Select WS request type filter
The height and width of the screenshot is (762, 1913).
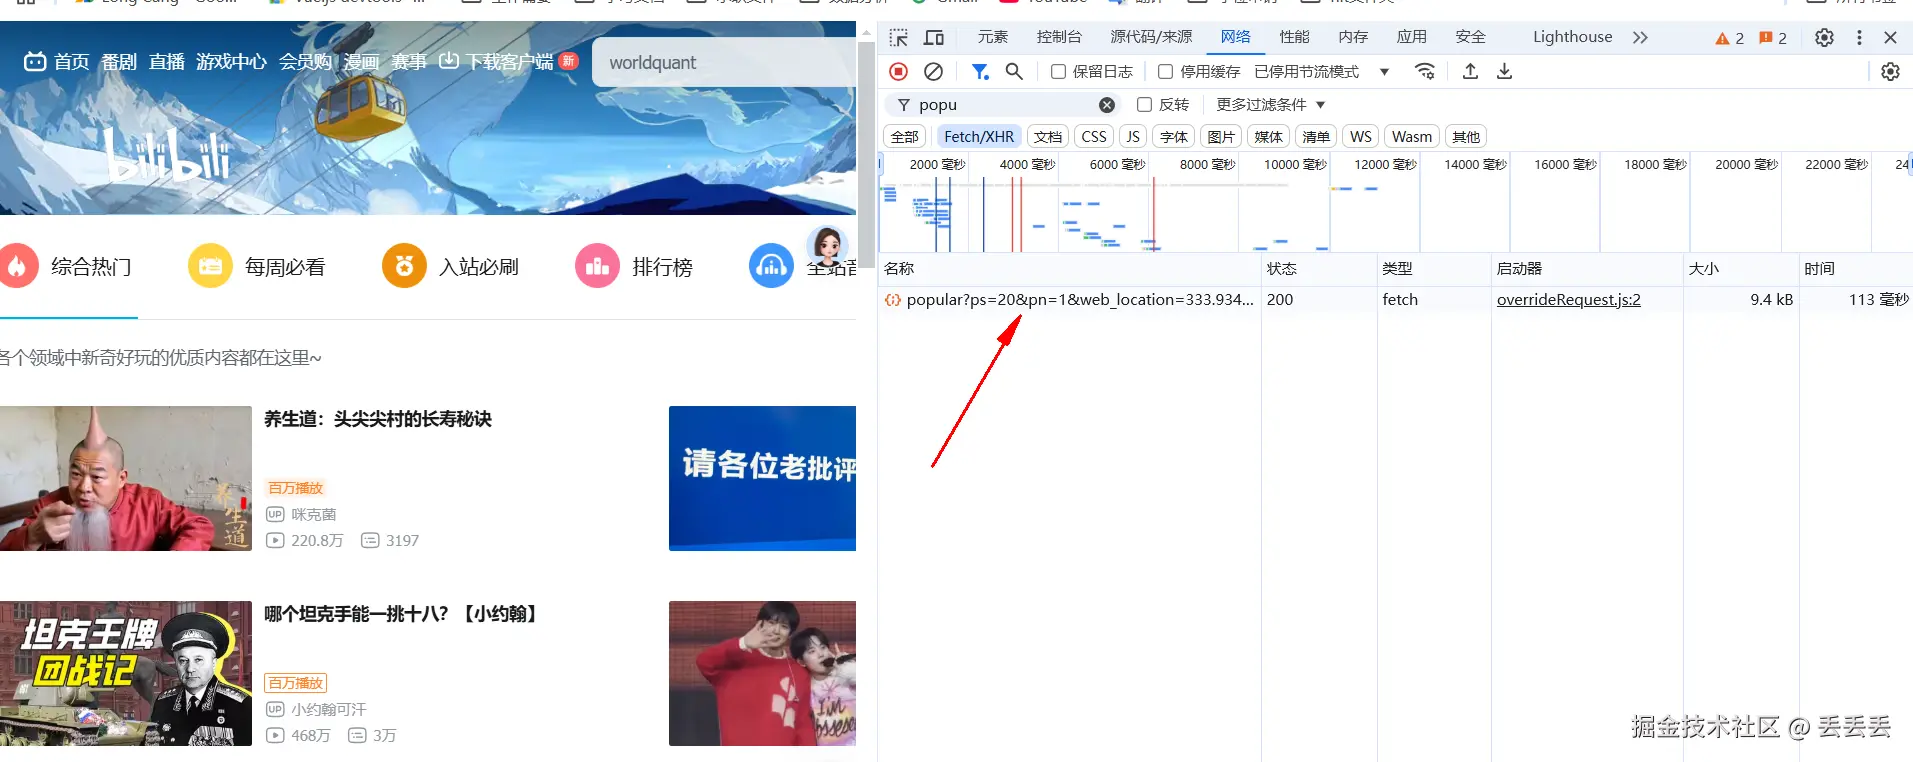pyautogui.click(x=1361, y=137)
